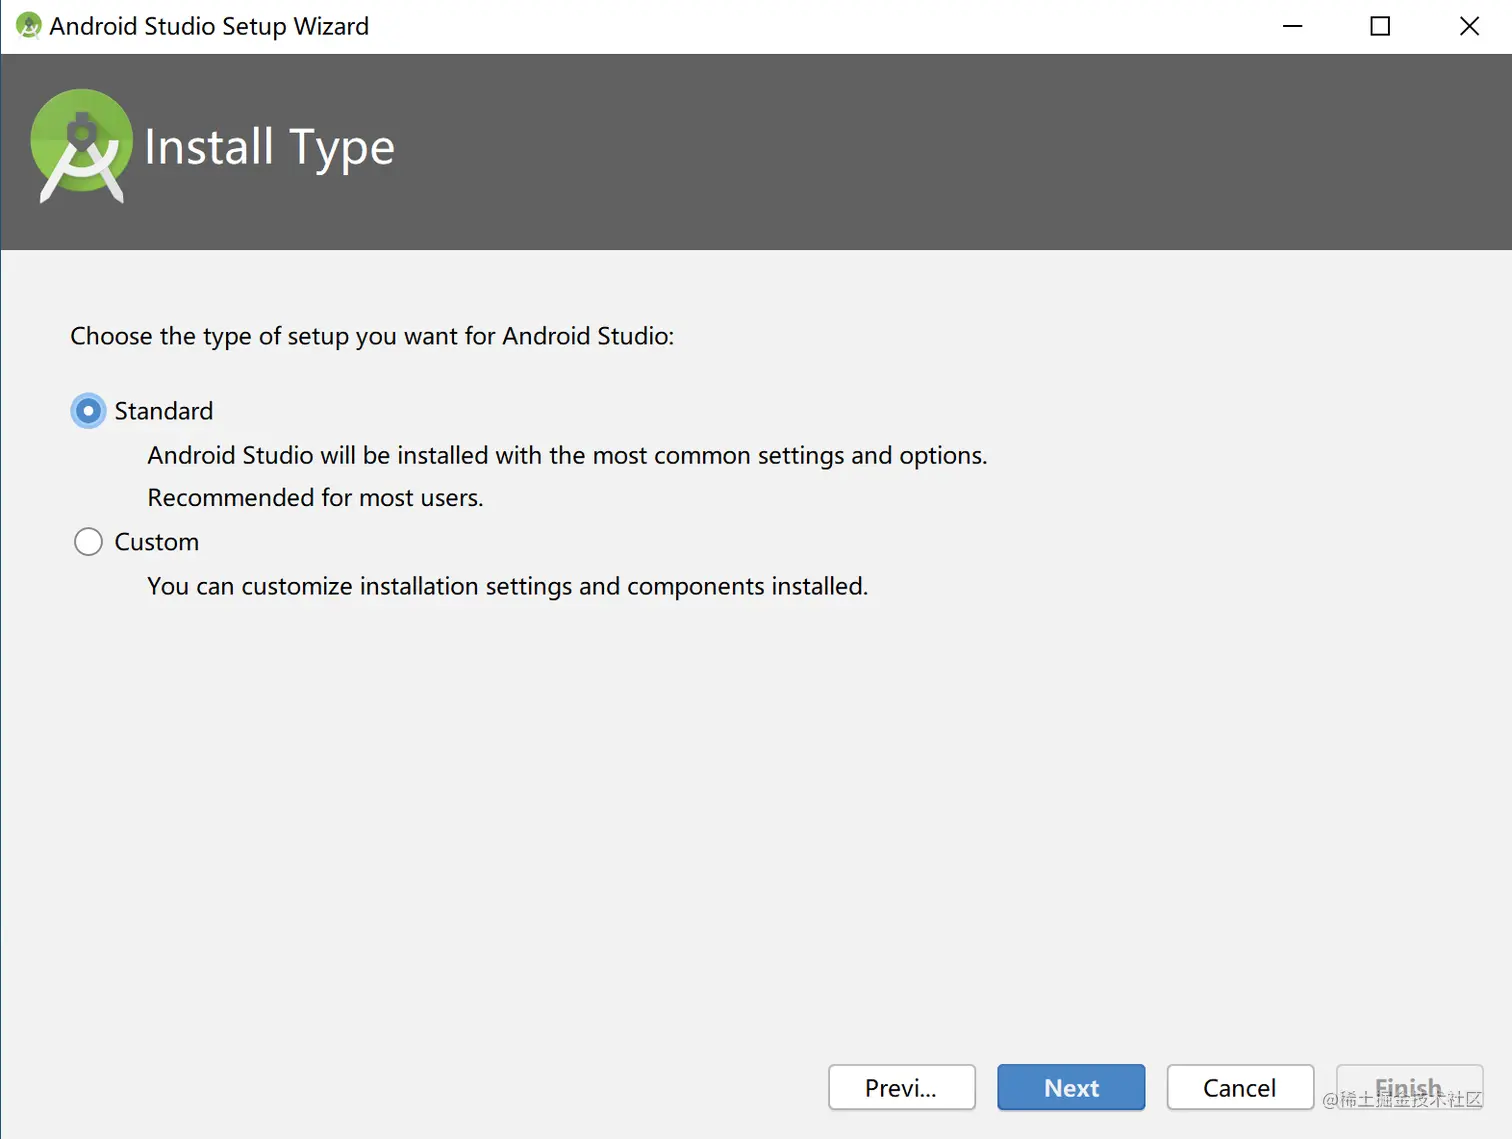This screenshot has width=1512, height=1139.
Task: Minimize the Setup Wizard window
Action: (1292, 26)
